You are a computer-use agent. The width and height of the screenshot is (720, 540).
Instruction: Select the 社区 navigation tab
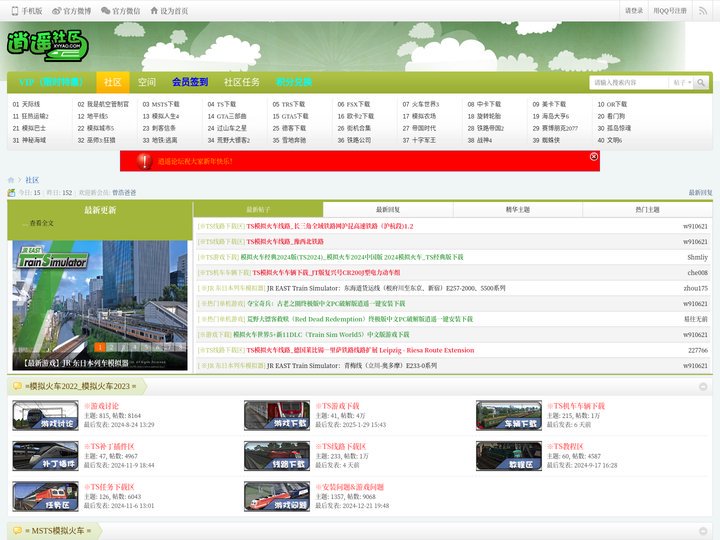tap(112, 82)
